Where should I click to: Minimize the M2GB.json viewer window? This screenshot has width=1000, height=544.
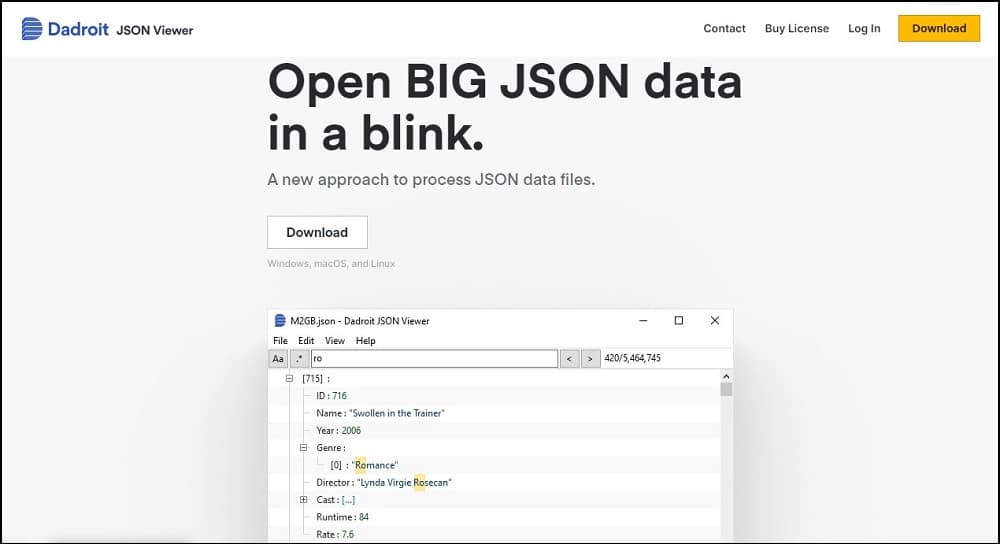point(643,321)
